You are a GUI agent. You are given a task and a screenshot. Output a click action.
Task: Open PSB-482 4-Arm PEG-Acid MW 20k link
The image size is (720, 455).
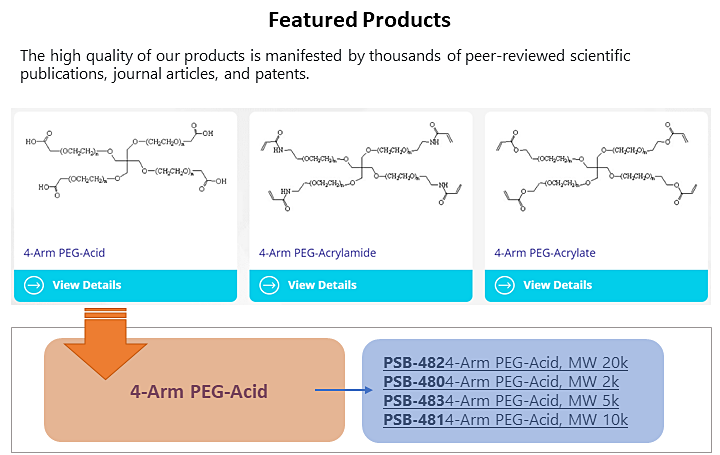coord(506,363)
